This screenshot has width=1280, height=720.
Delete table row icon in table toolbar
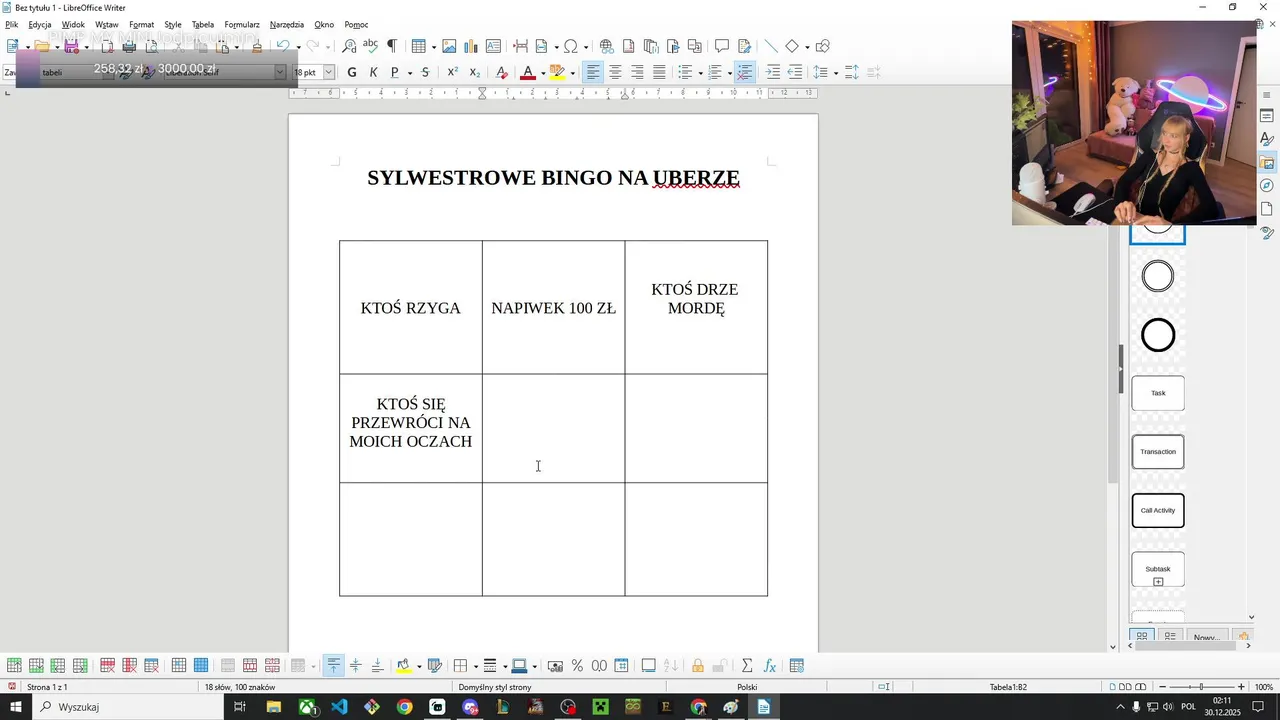coord(107,666)
